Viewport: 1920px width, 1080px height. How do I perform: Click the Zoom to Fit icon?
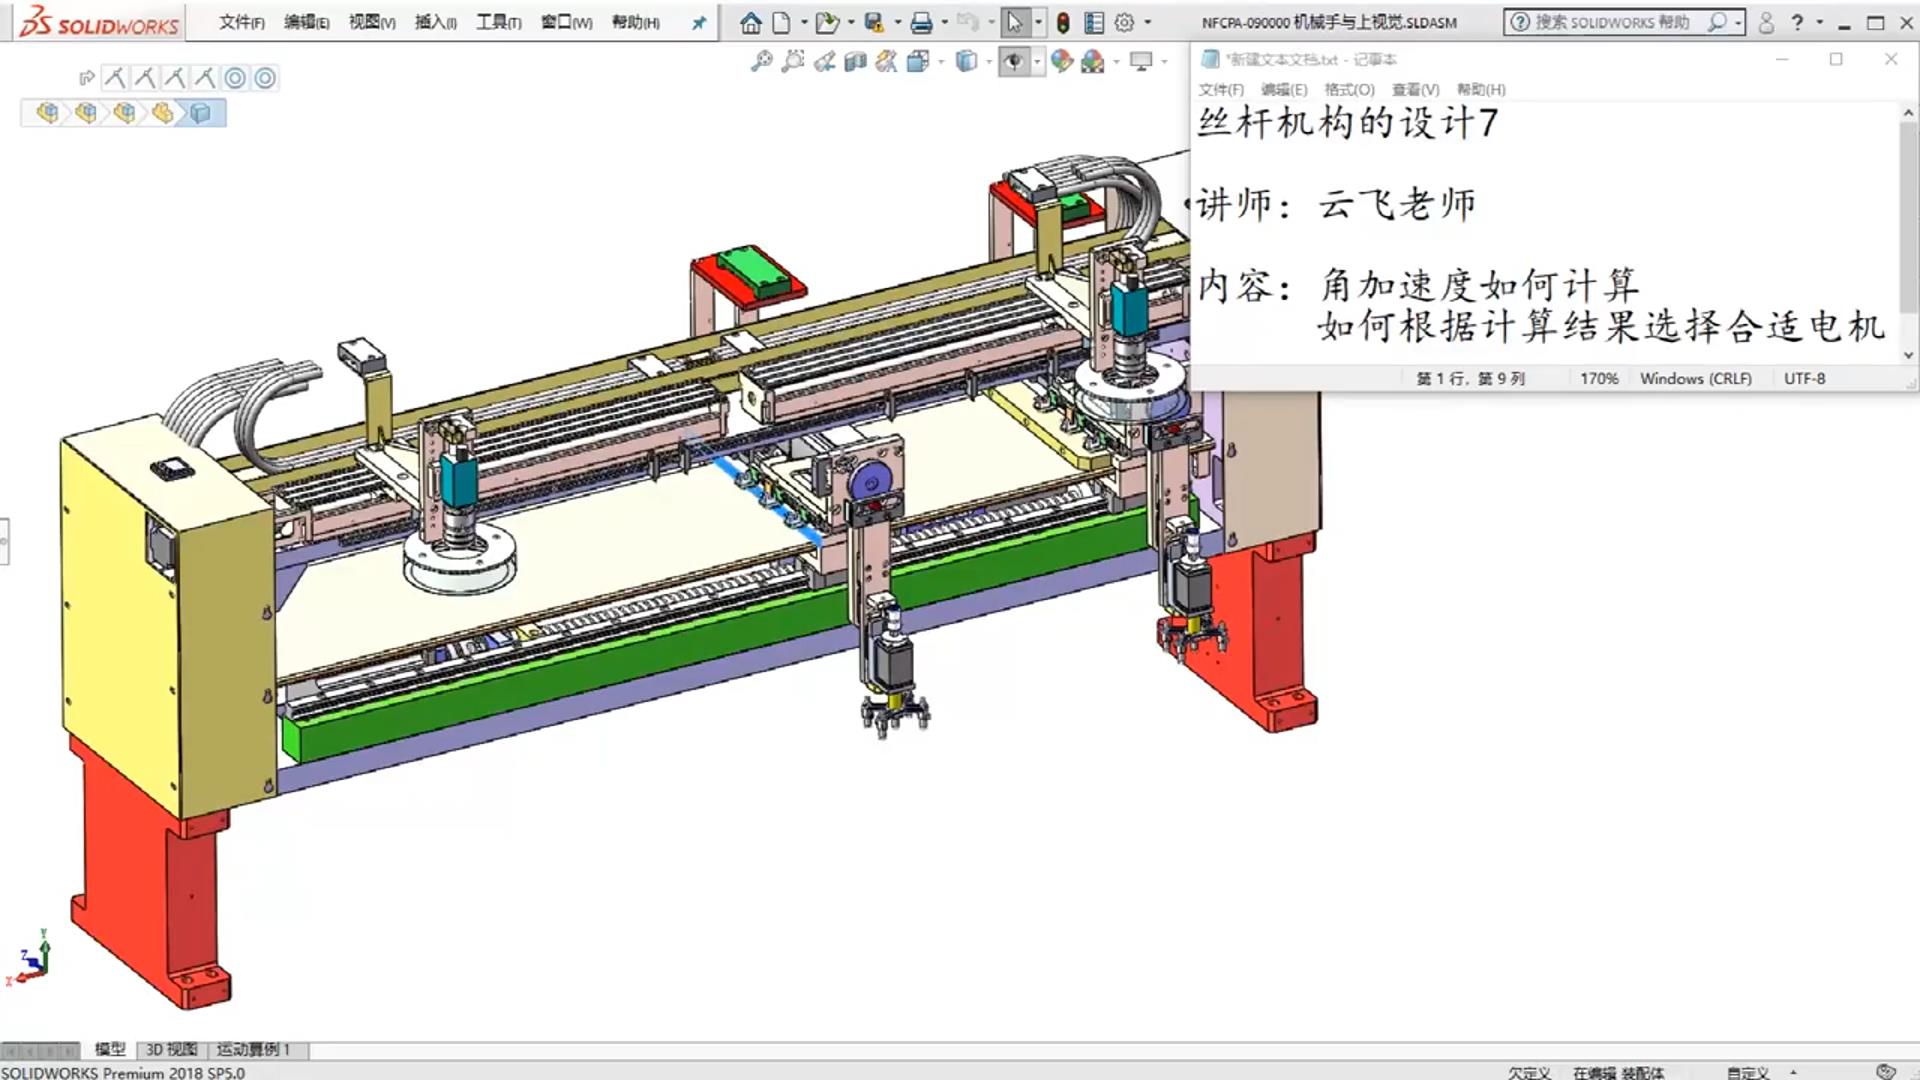point(762,61)
